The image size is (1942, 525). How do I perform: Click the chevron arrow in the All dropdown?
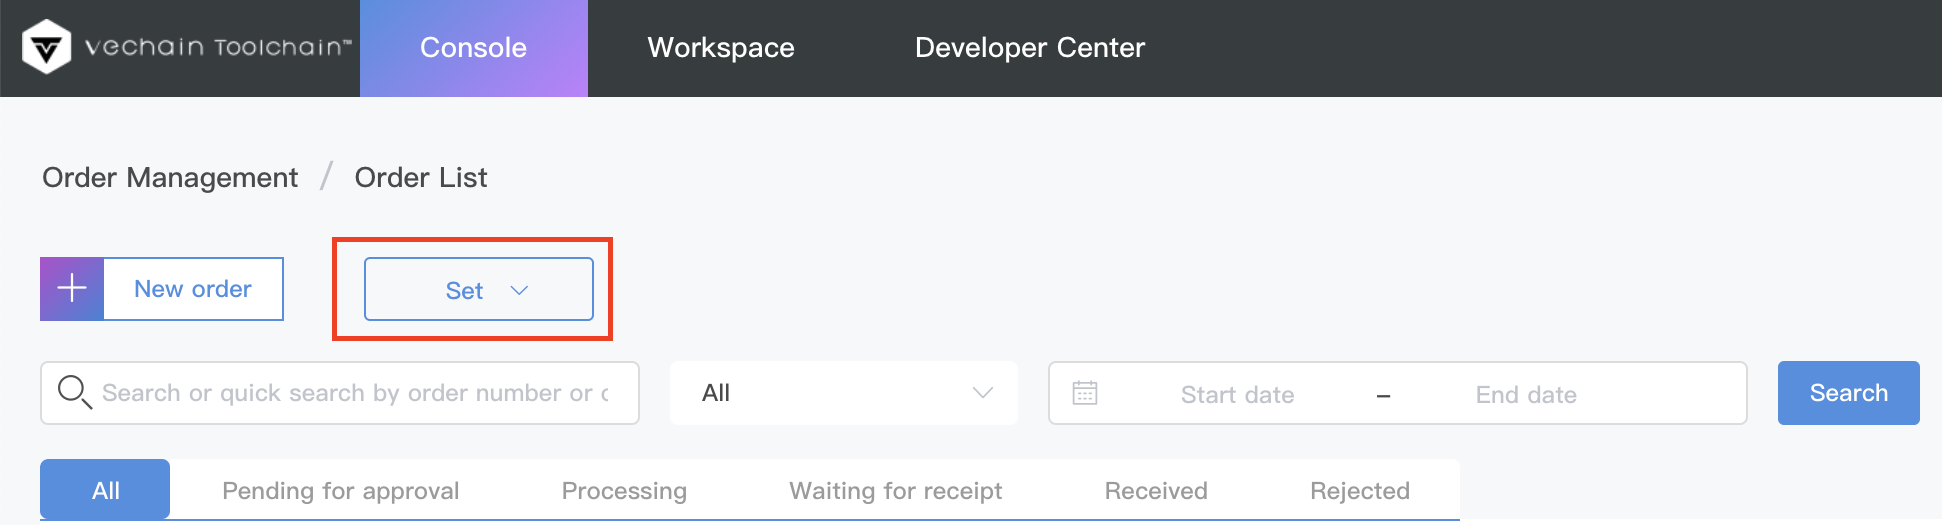(x=983, y=393)
